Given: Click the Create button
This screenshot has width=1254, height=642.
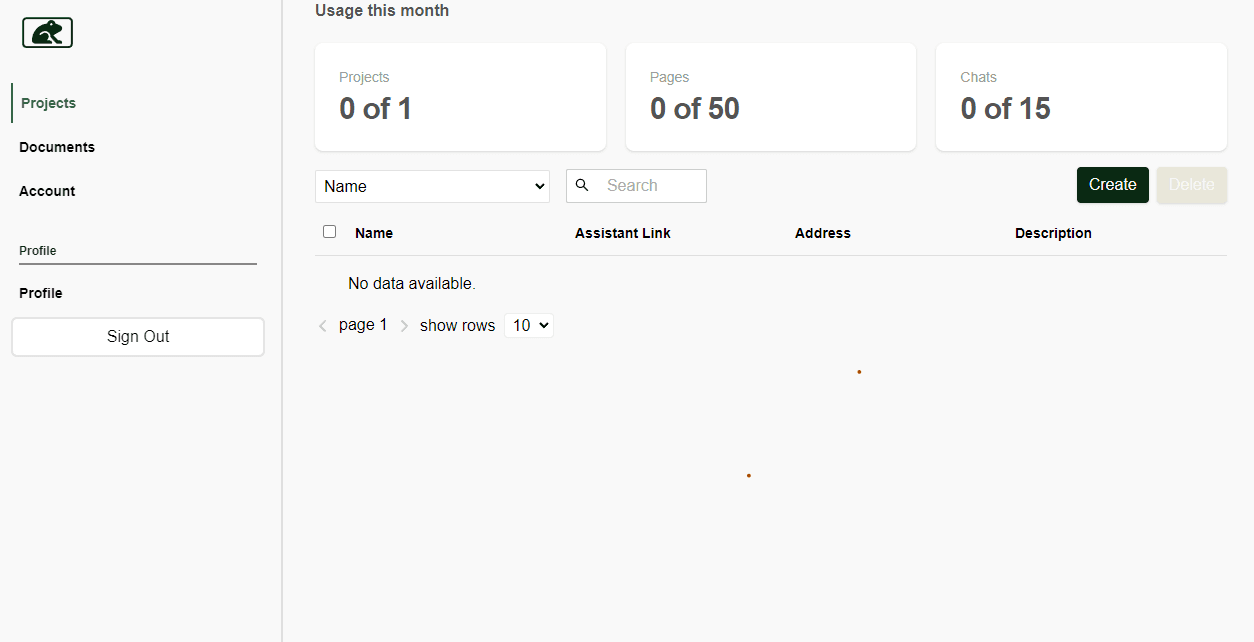Looking at the screenshot, I should pos(1113,185).
